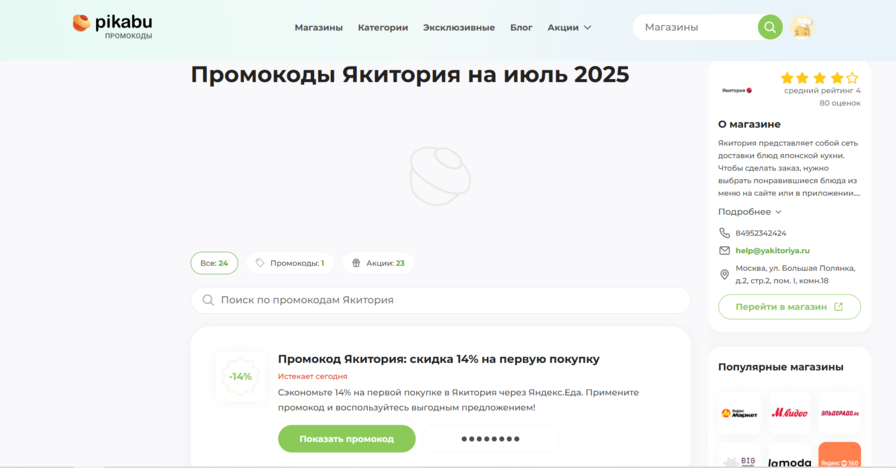This screenshot has width=896, height=468.
Task: Expand the Акции dropdown menu
Action: click(569, 27)
